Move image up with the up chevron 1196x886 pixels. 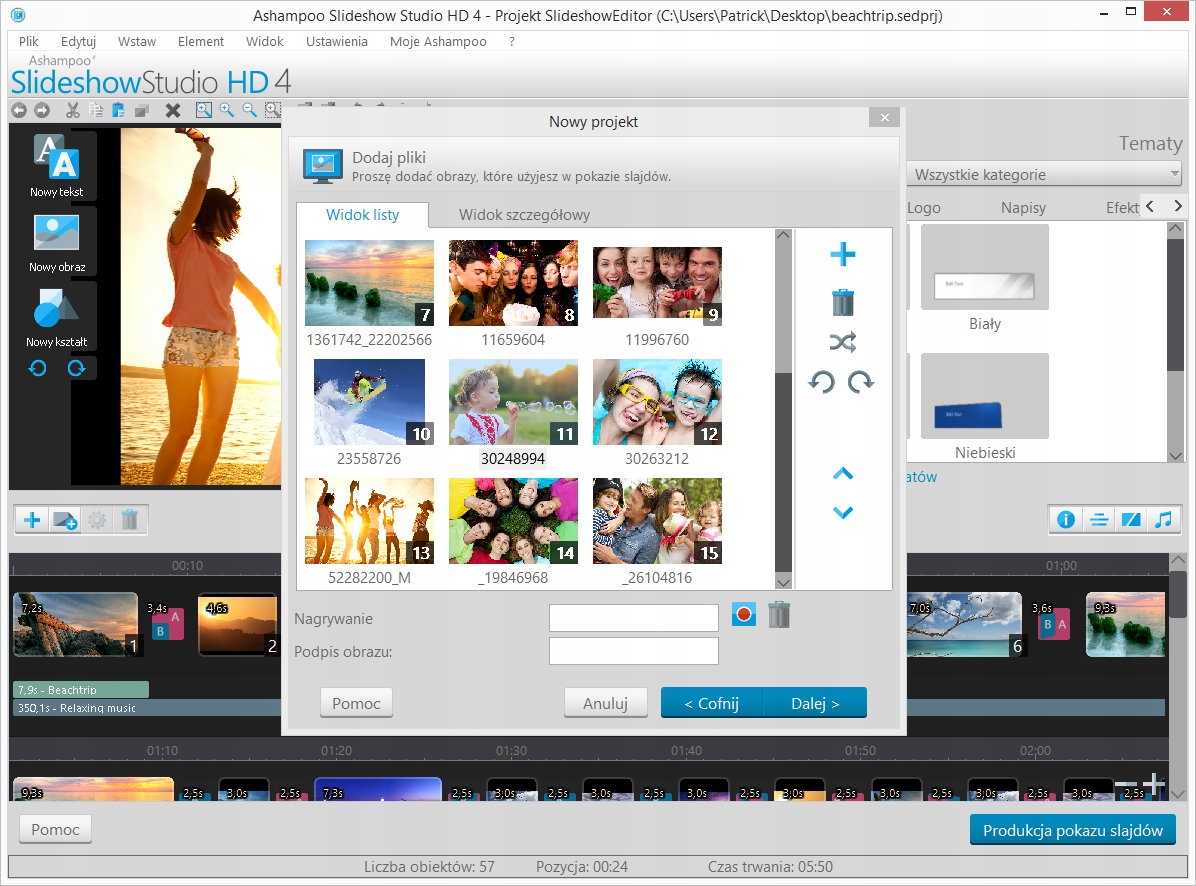pyautogui.click(x=843, y=474)
